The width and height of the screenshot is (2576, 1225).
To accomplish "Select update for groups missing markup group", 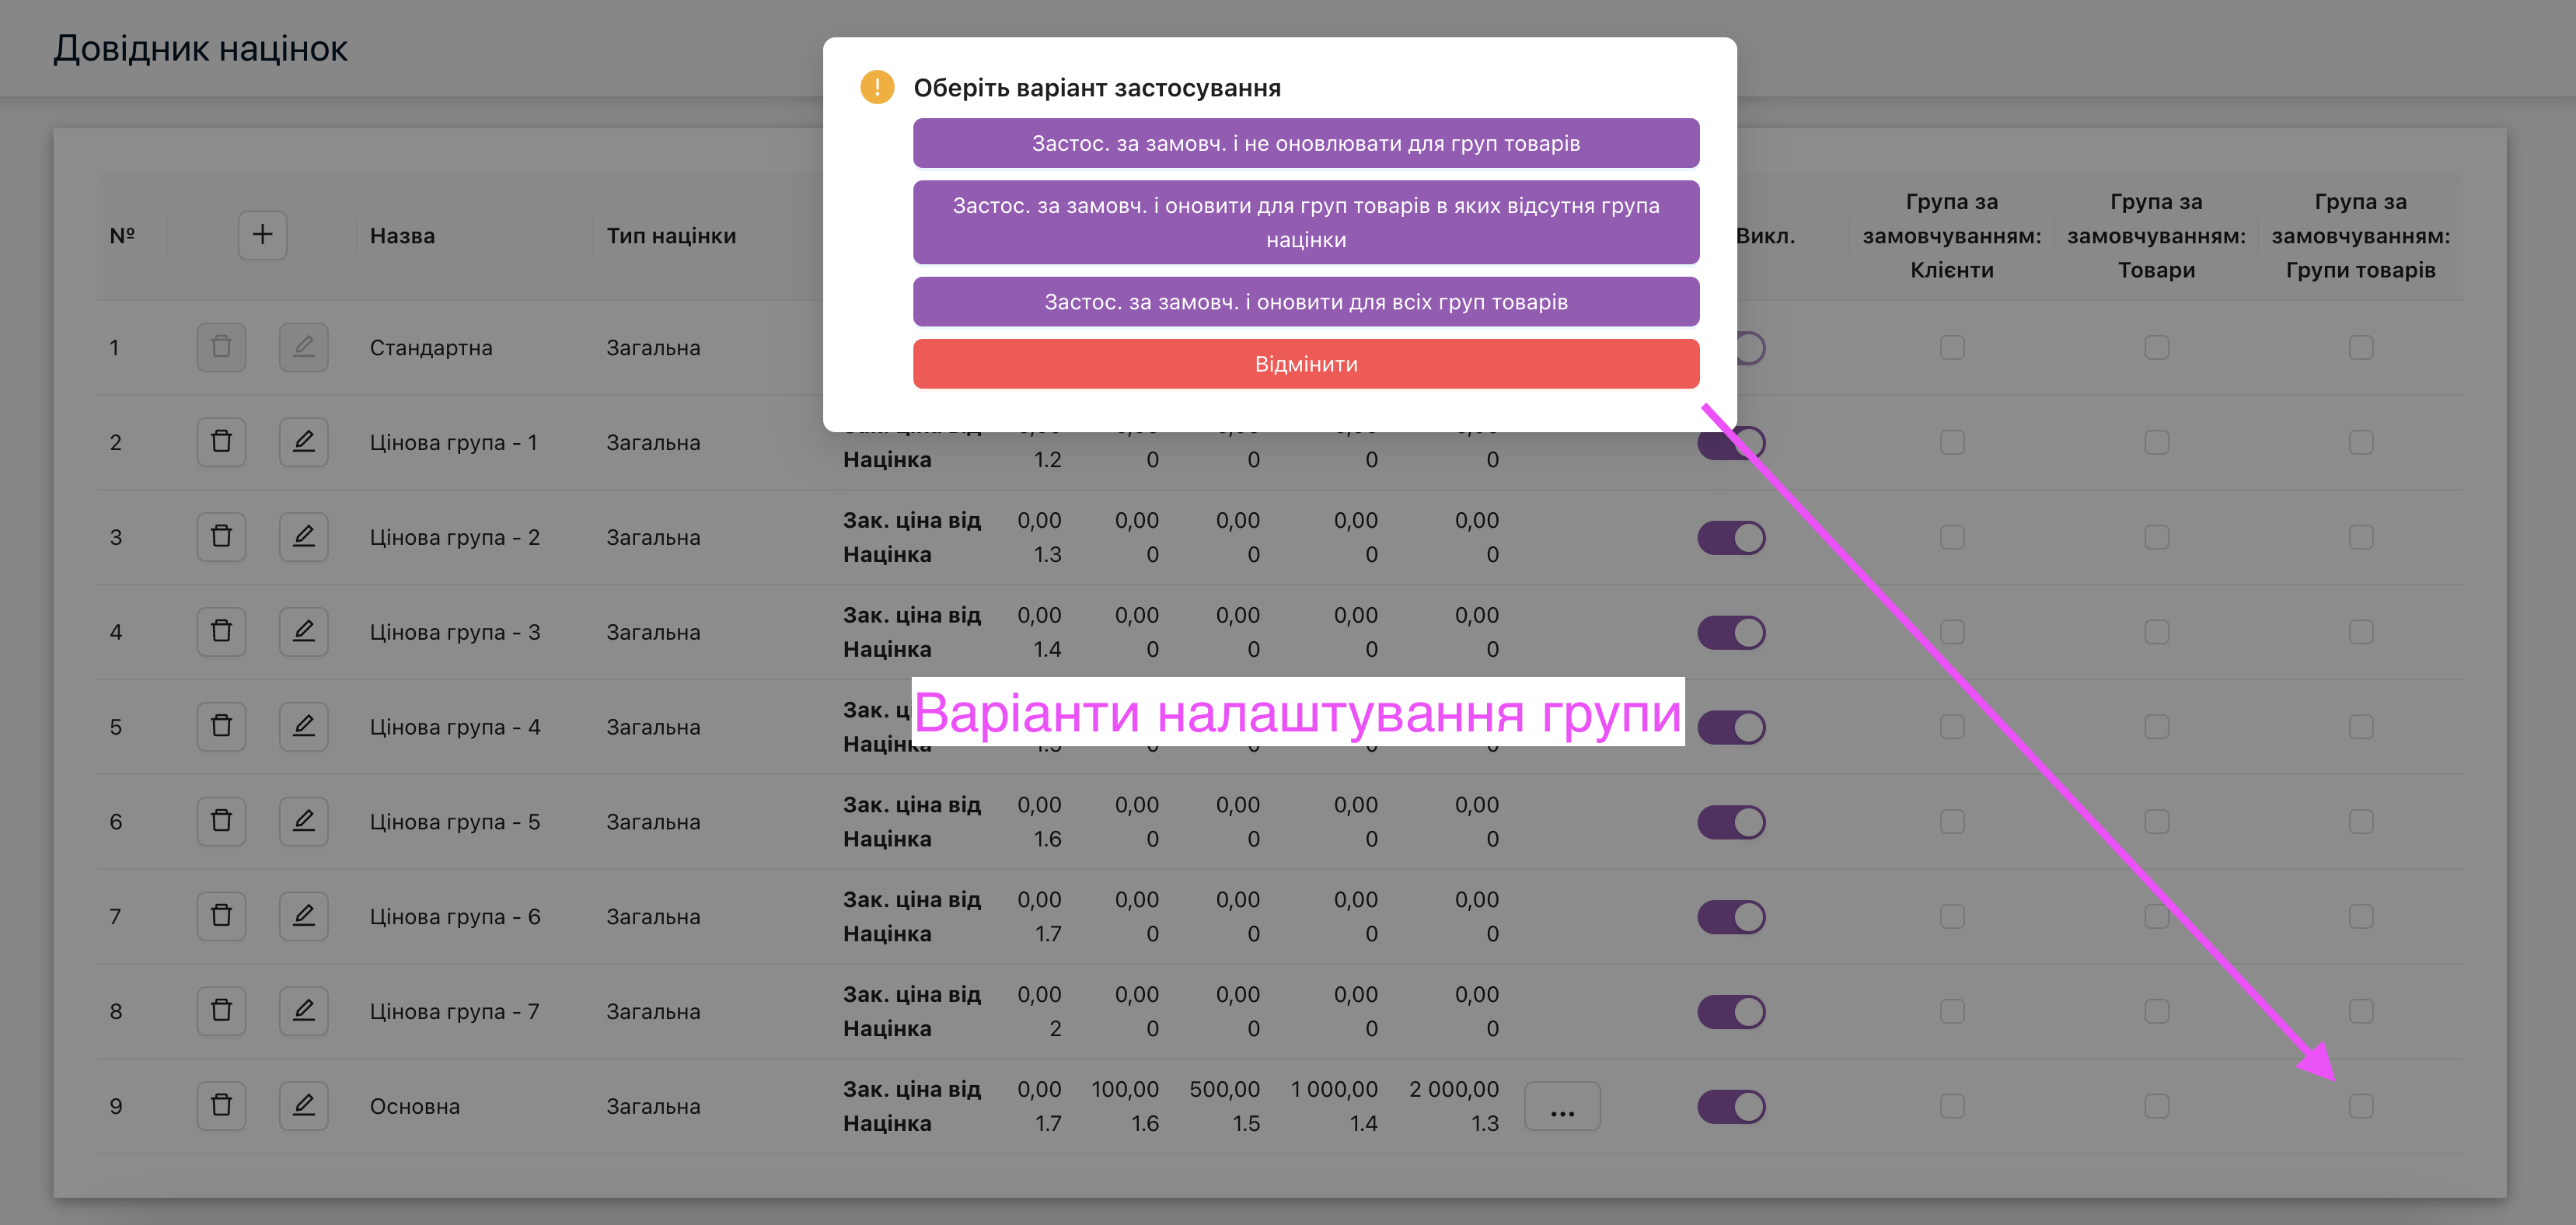I will (1305, 222).
